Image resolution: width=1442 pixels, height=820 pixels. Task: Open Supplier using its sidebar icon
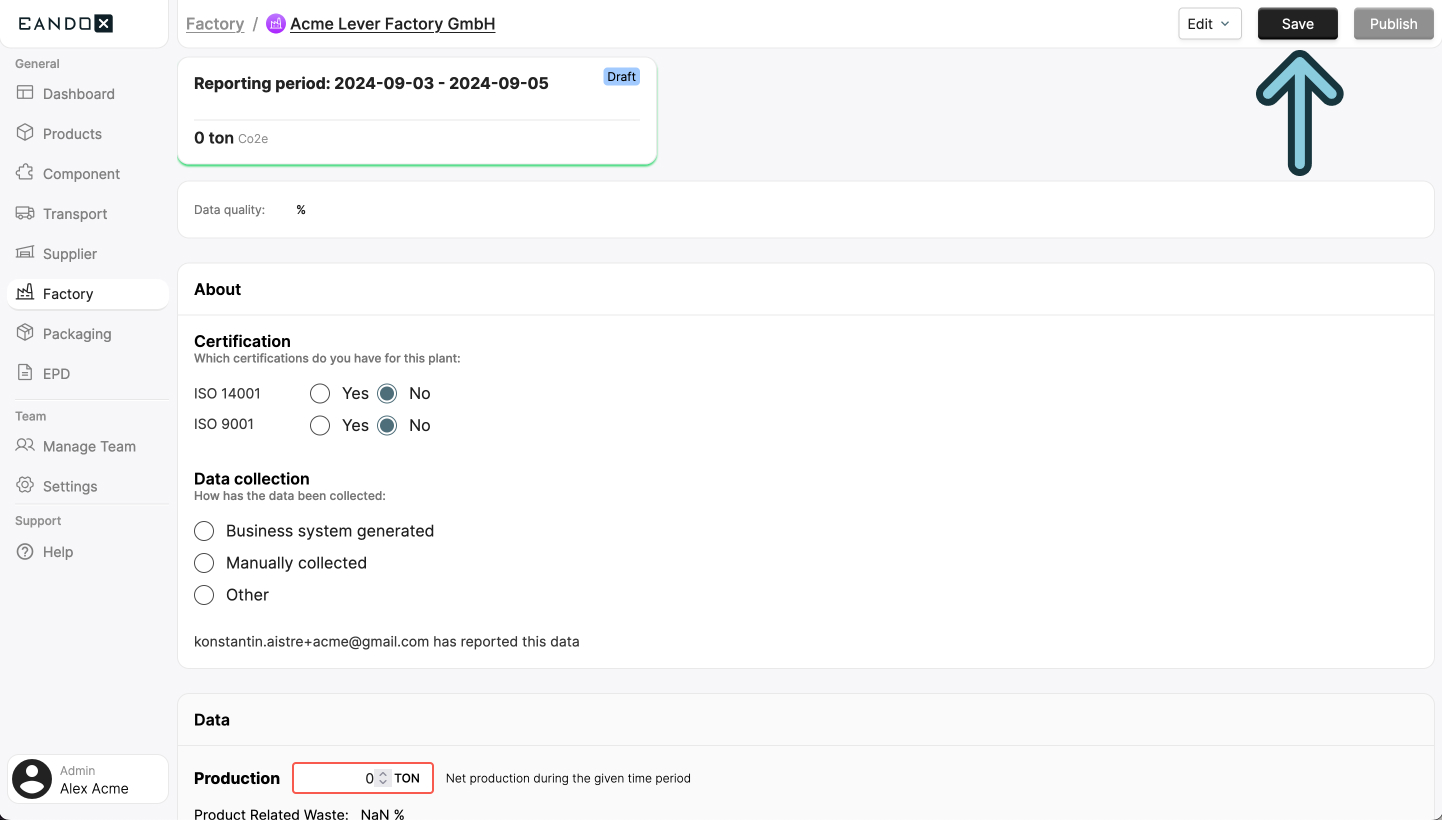tap(25, 253)
